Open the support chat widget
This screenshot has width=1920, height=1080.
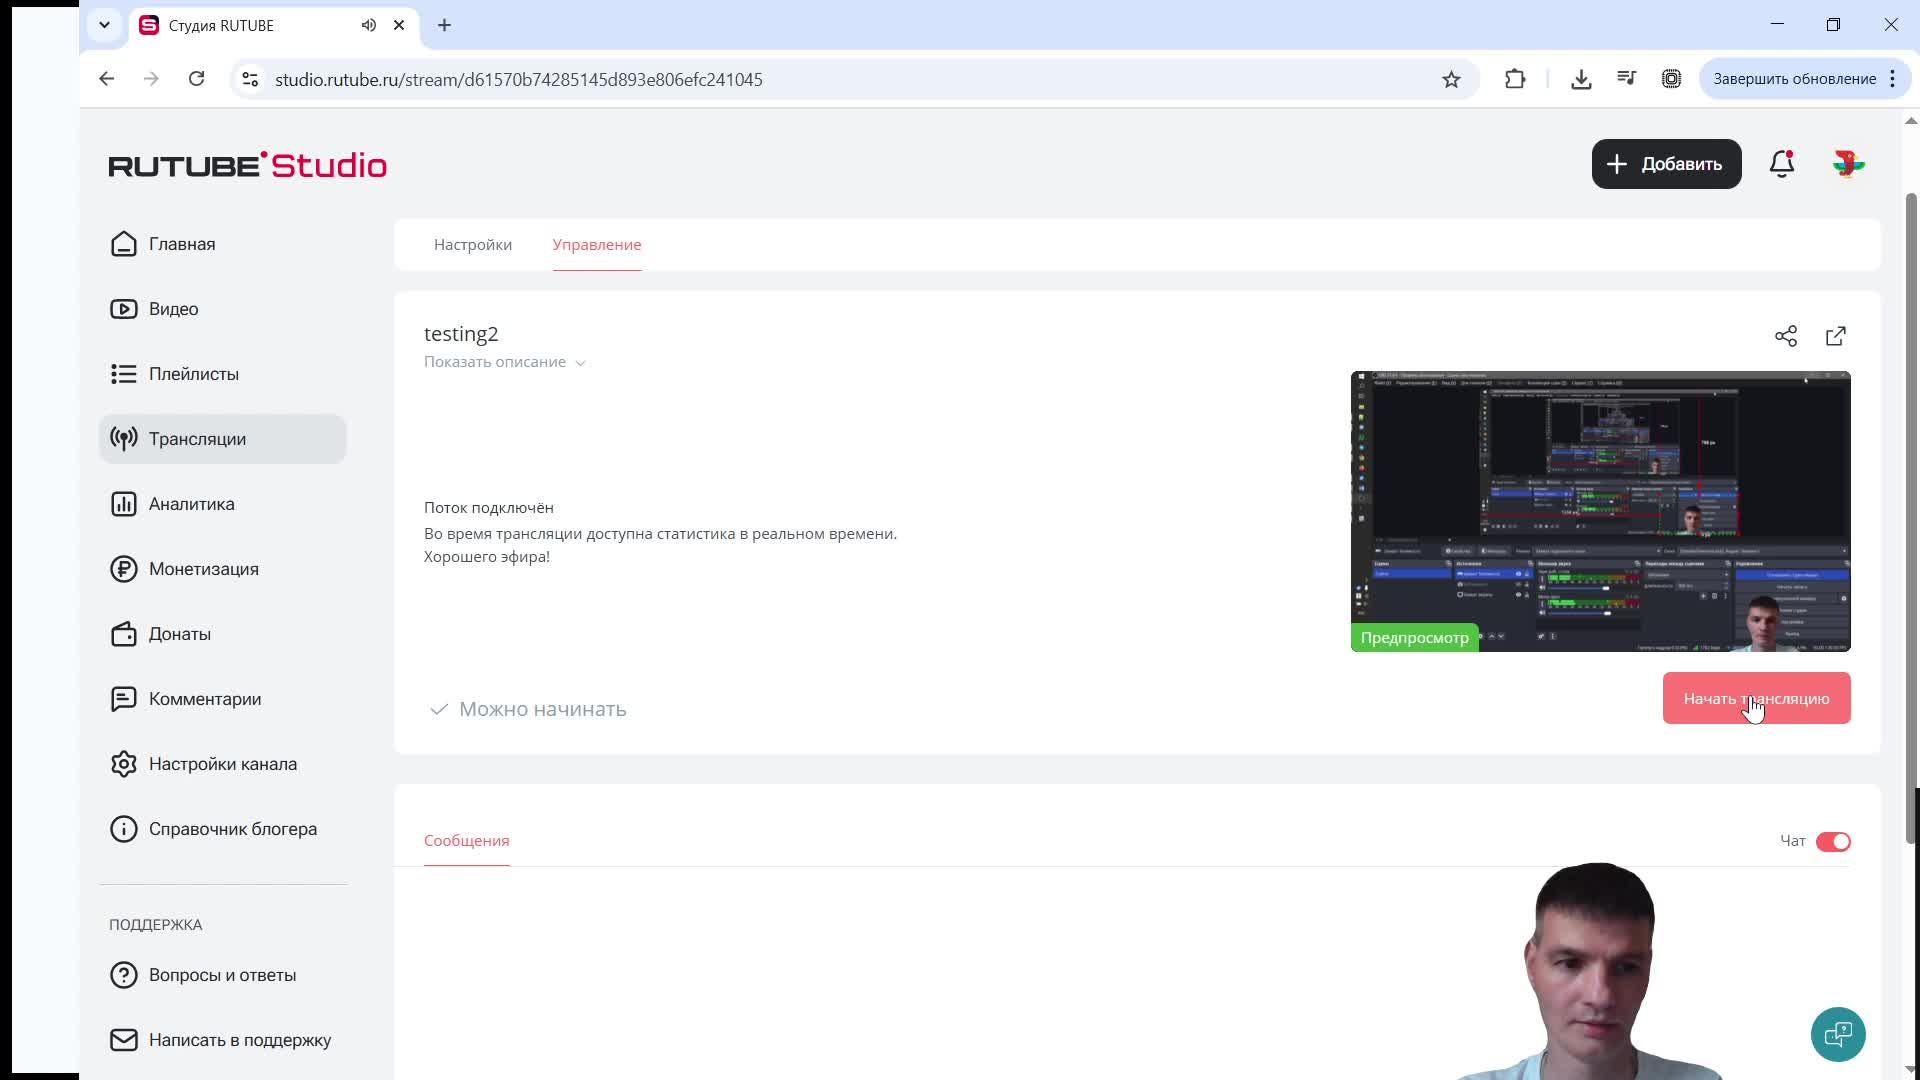coord(1838,1034)
